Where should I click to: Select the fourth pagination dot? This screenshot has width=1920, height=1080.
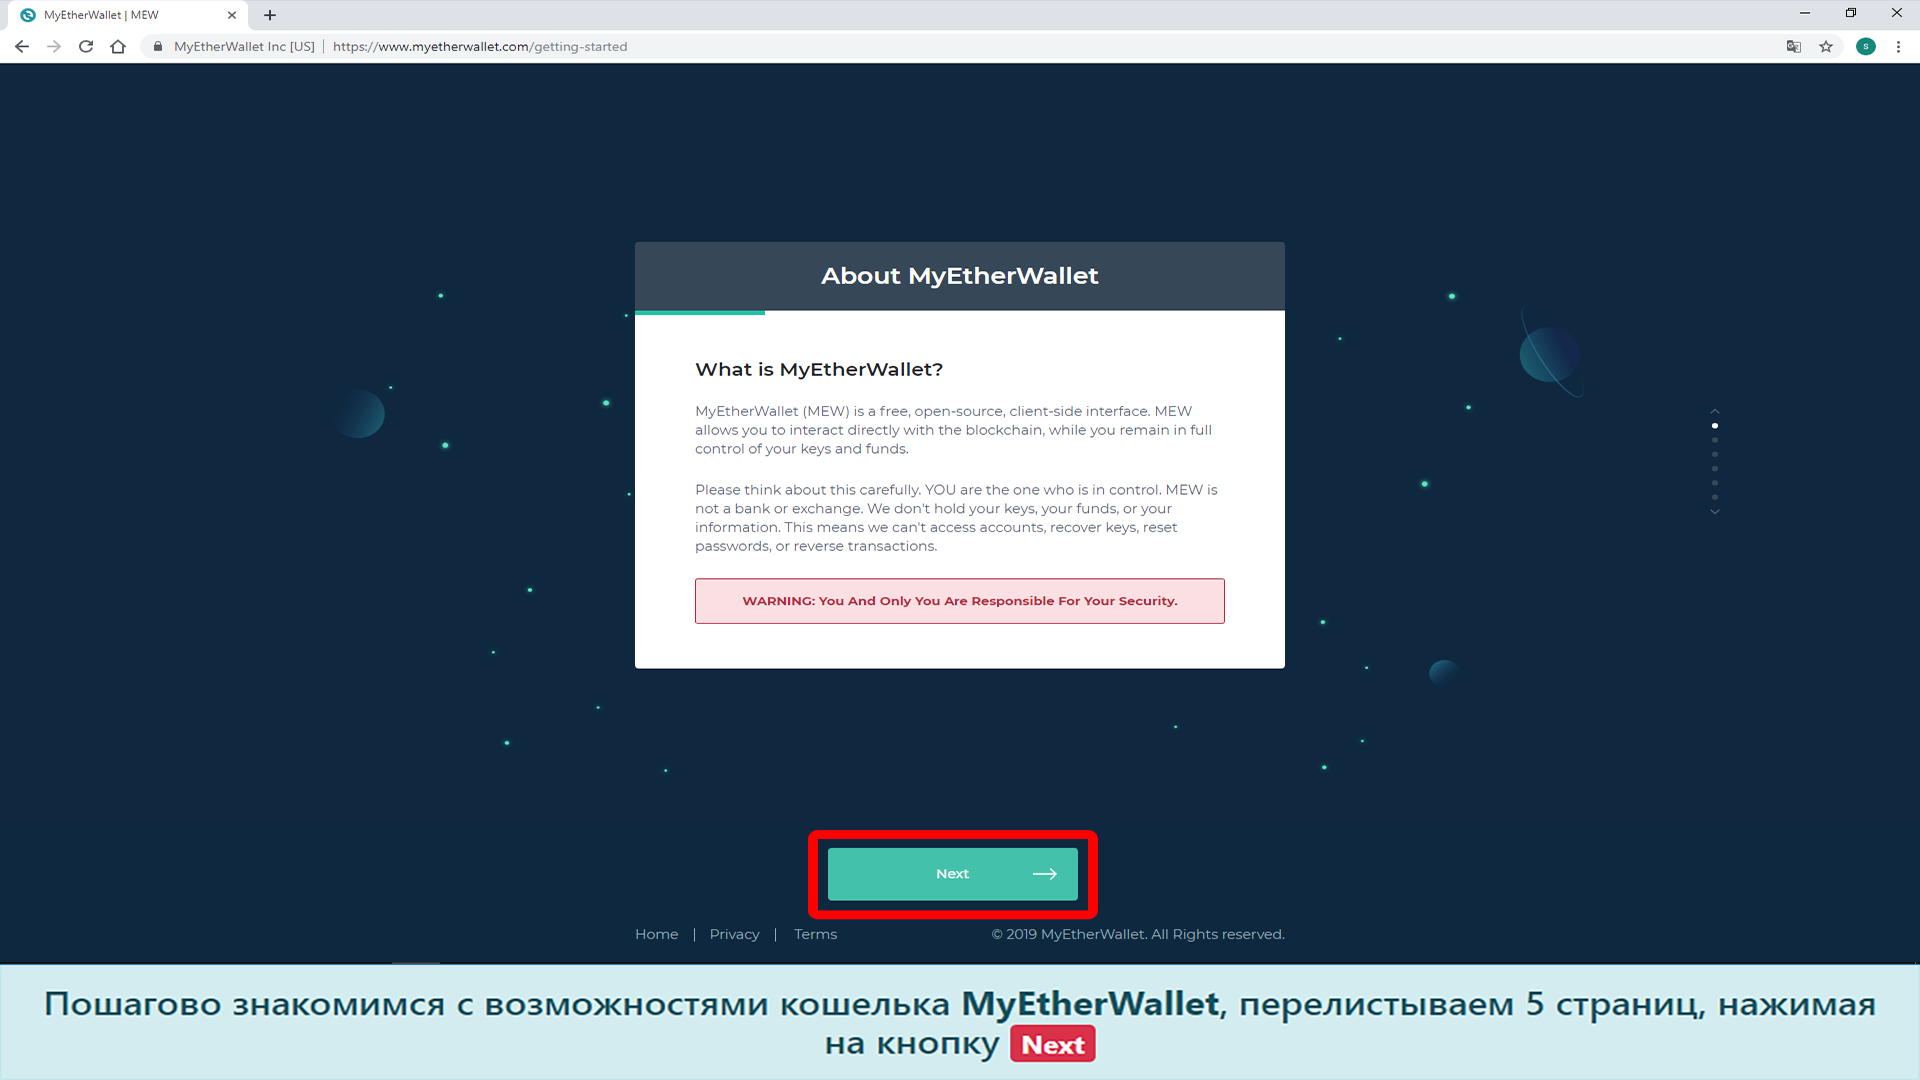pos(1715,469)
